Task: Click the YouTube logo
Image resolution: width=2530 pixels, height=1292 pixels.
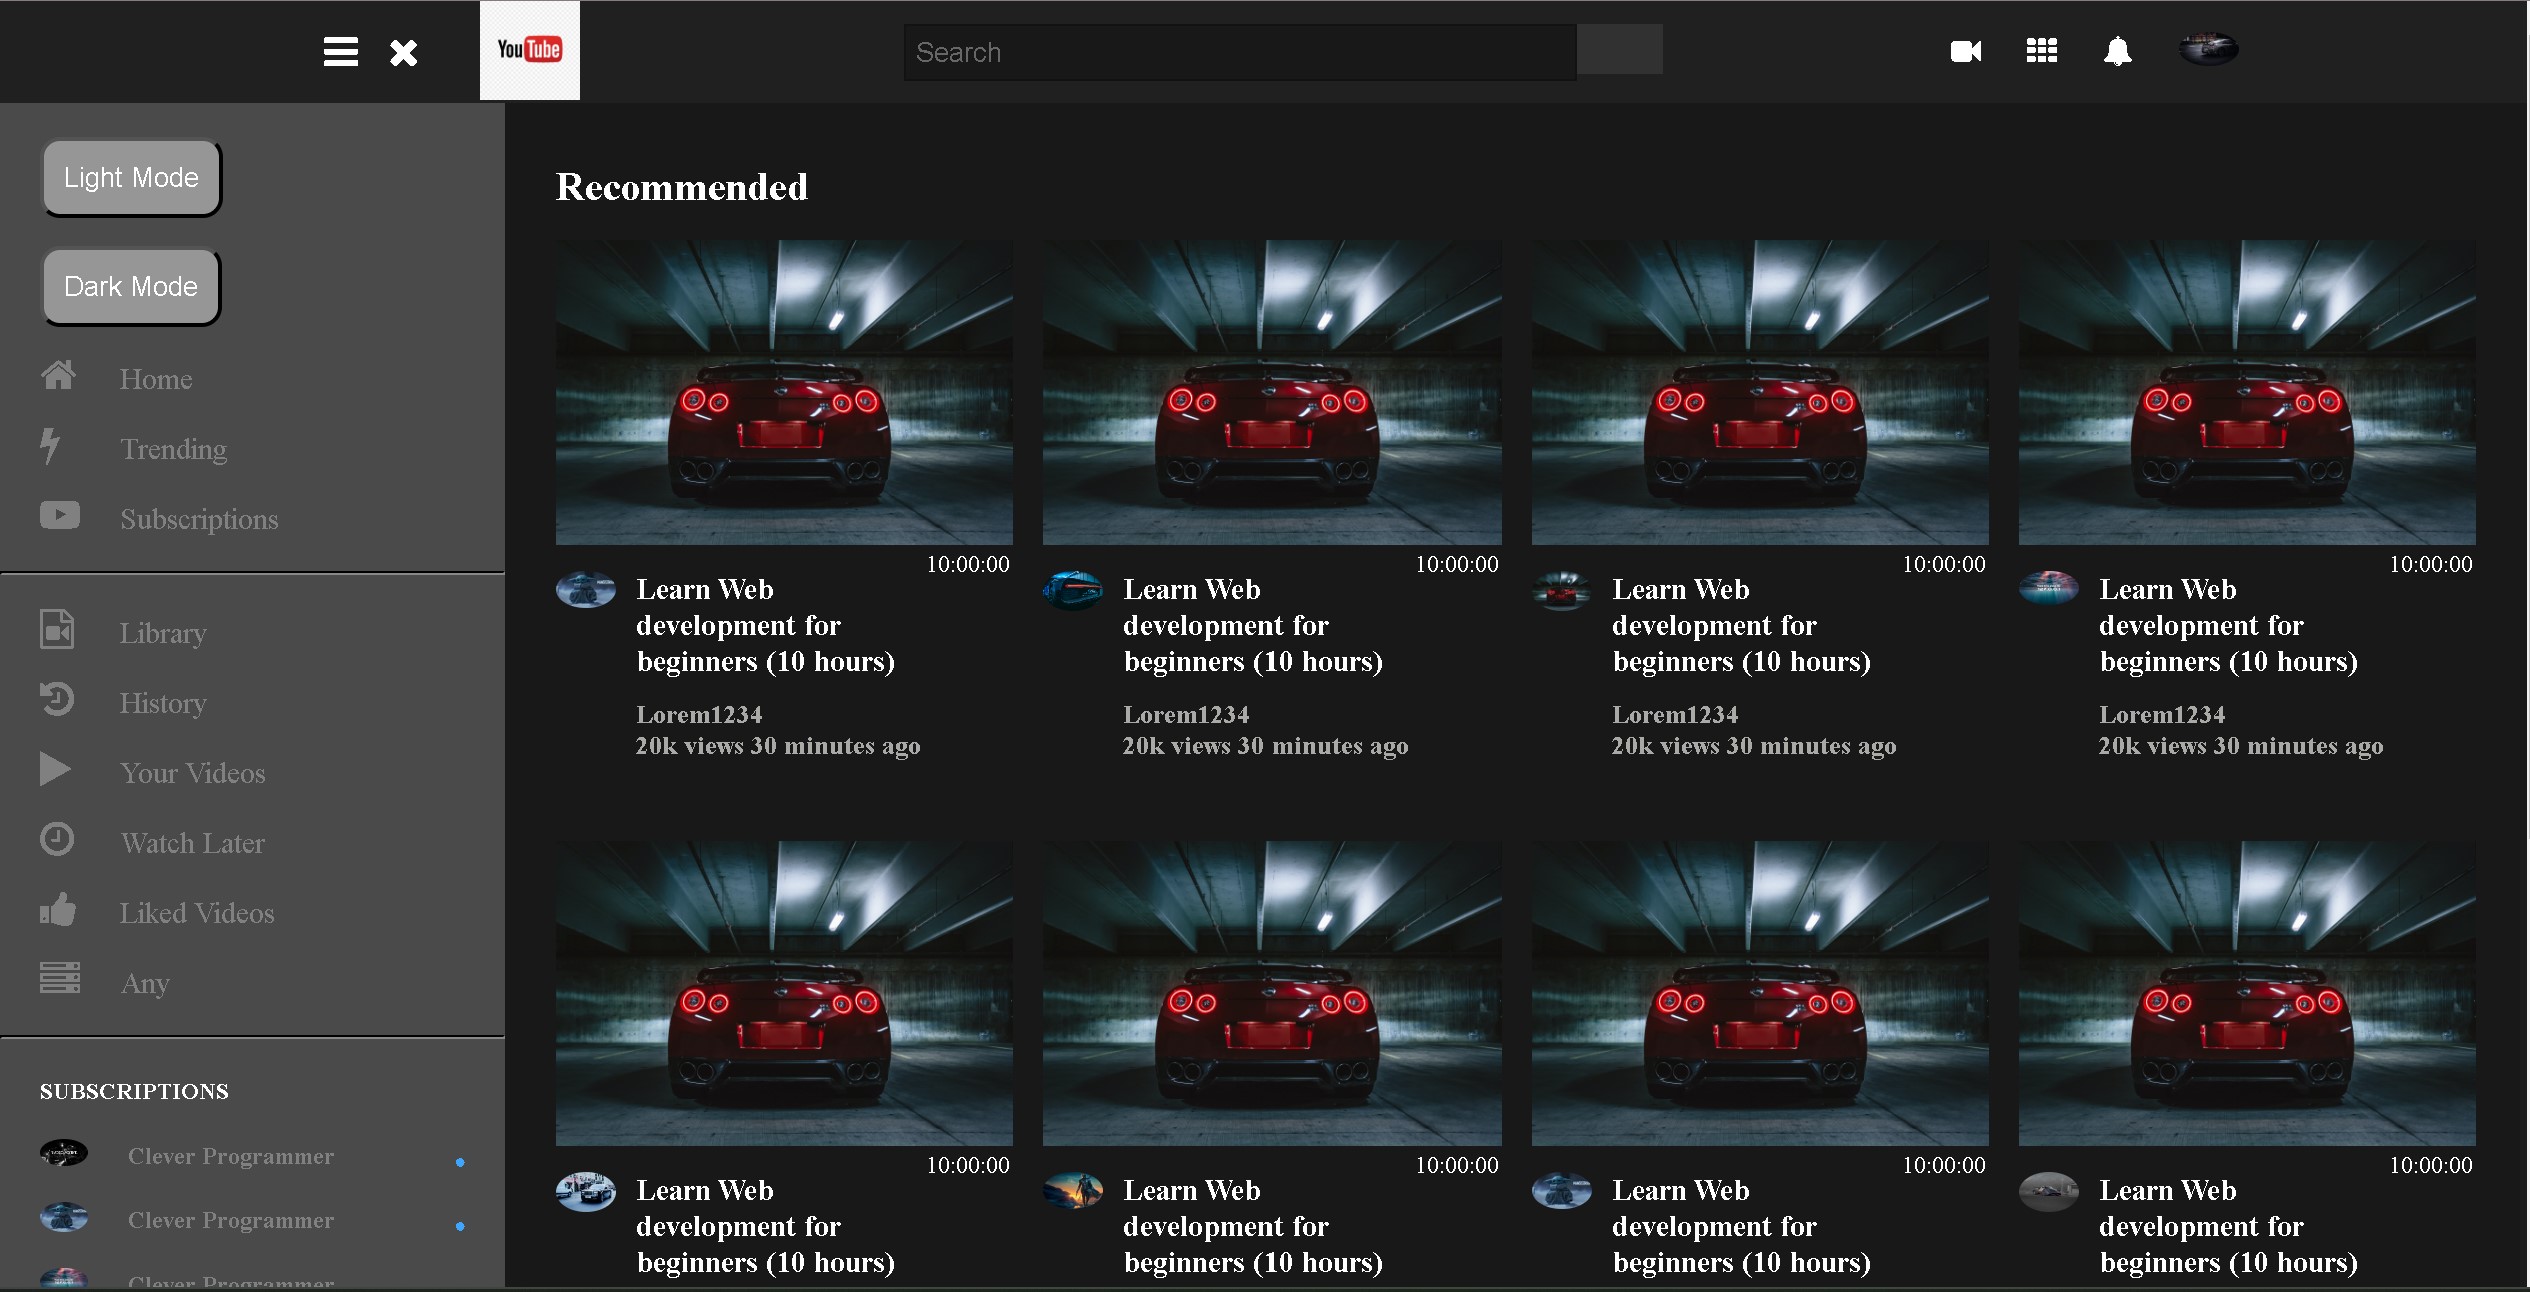Action: tap(529, 50)
